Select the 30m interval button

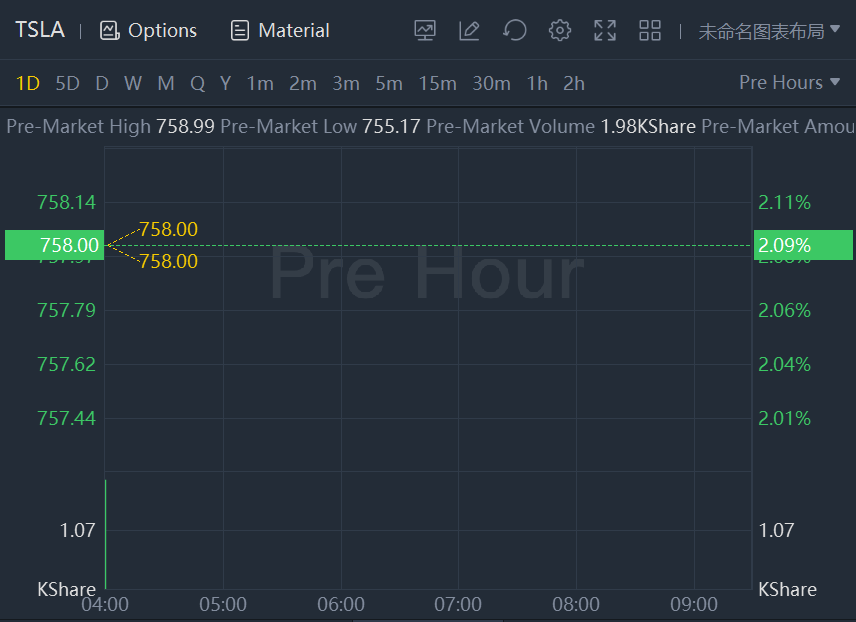coord(491,84)
